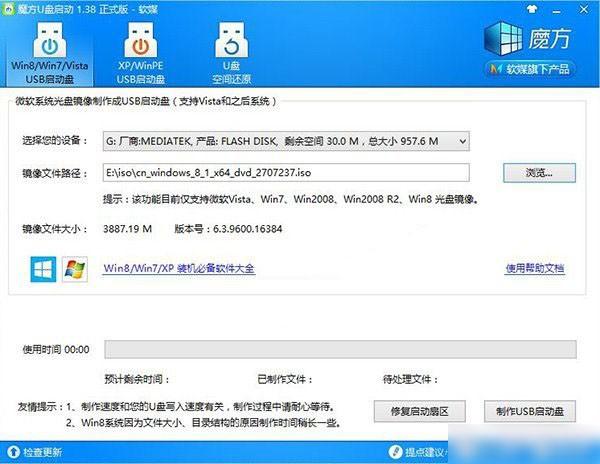Close the 魔方U盘启动 window
Viewport: 600px width, 464px height.
coord(584,10)
